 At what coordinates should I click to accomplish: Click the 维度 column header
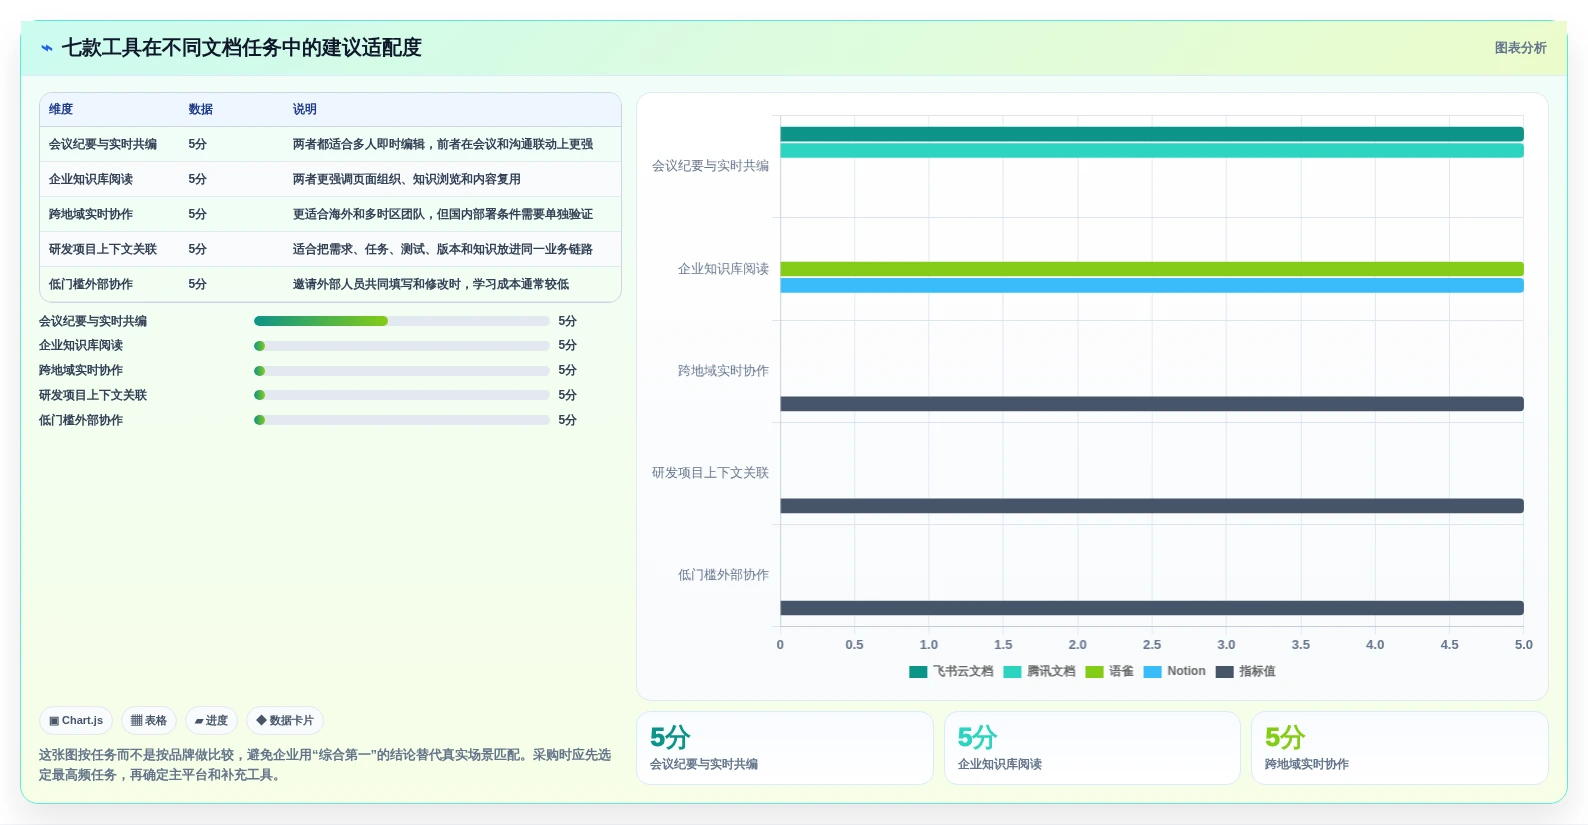[x=61, y=109]
